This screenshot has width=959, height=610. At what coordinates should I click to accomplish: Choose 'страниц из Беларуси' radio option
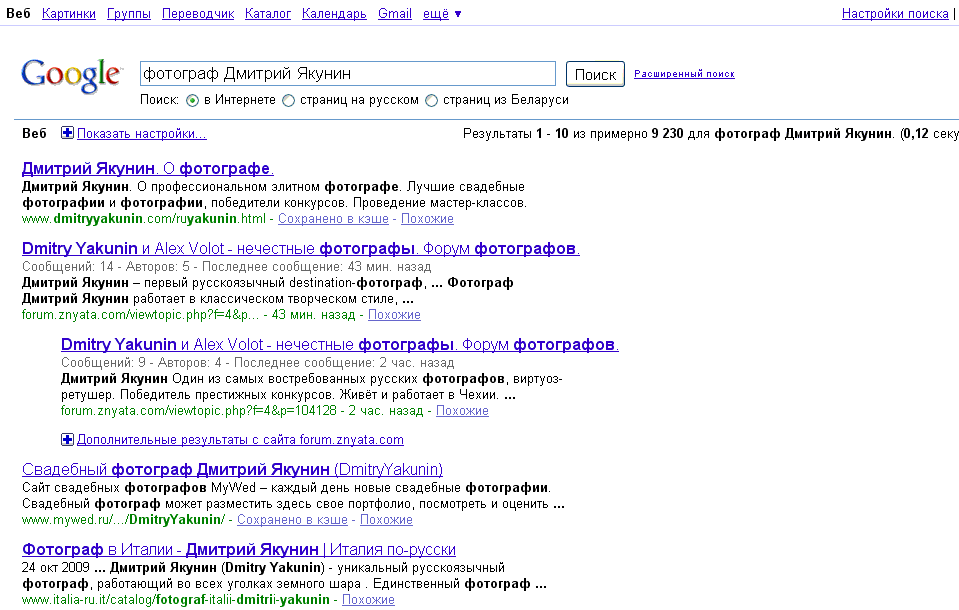click(432, 100)
